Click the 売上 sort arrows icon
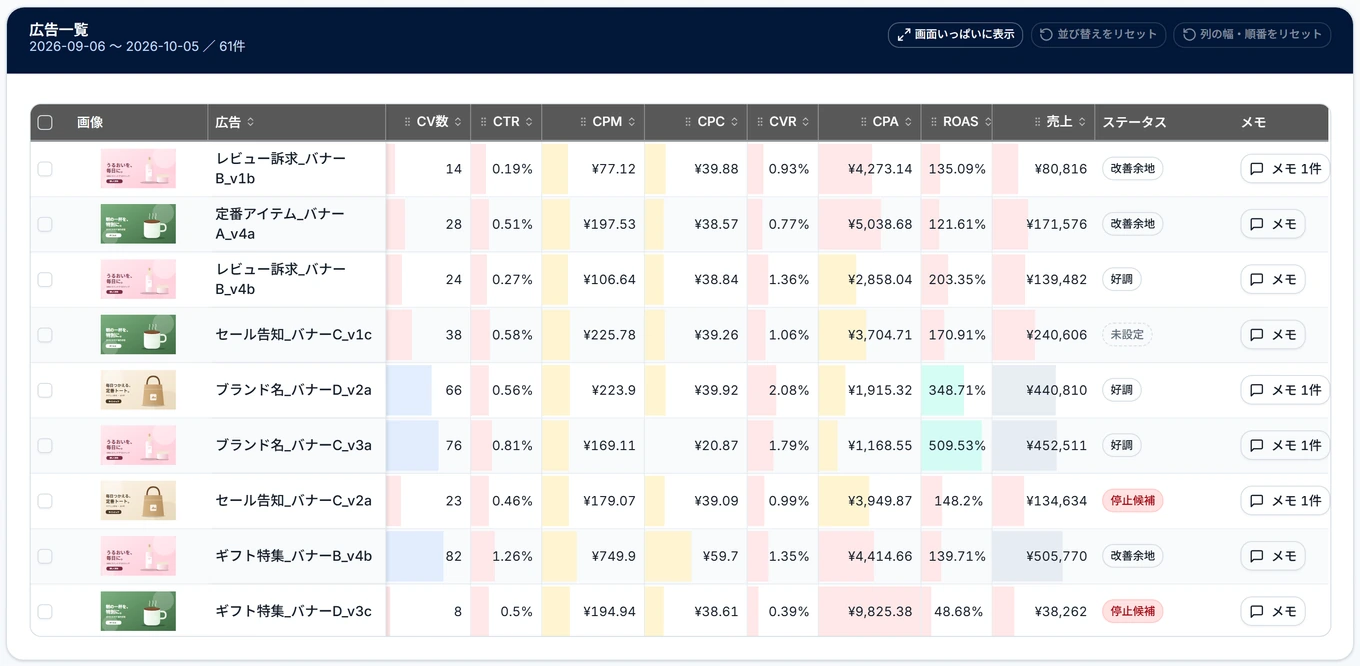1360x666 pixels. pos(1082,122)
